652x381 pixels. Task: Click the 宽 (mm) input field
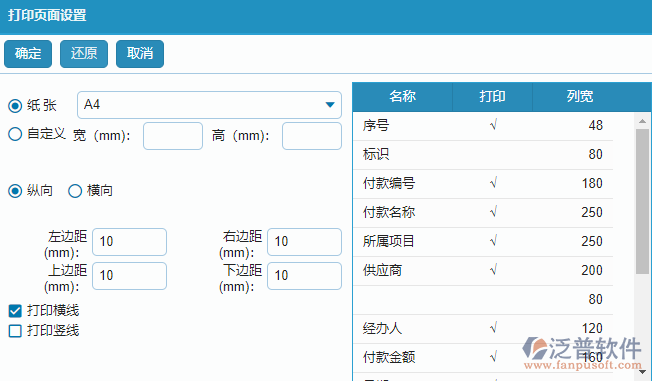point(173,136)
